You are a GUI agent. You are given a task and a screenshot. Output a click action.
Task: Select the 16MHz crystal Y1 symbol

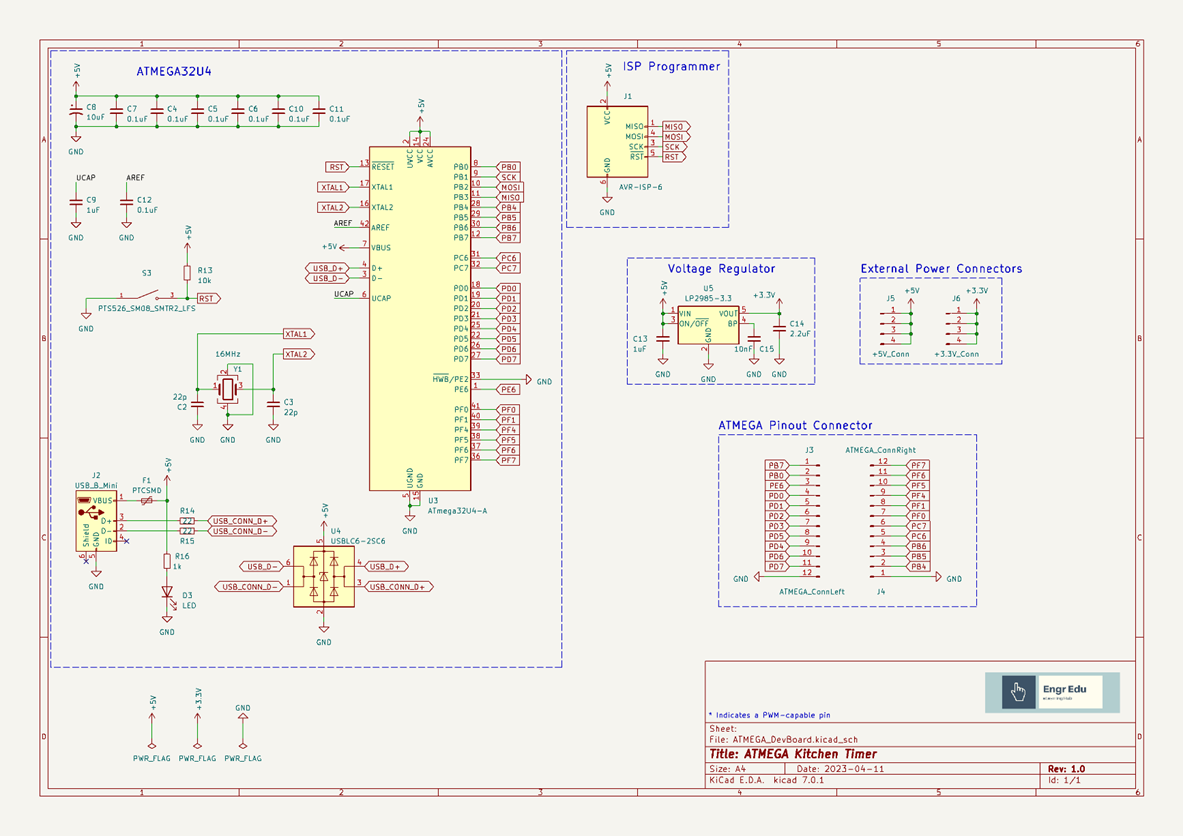(228, 388)
